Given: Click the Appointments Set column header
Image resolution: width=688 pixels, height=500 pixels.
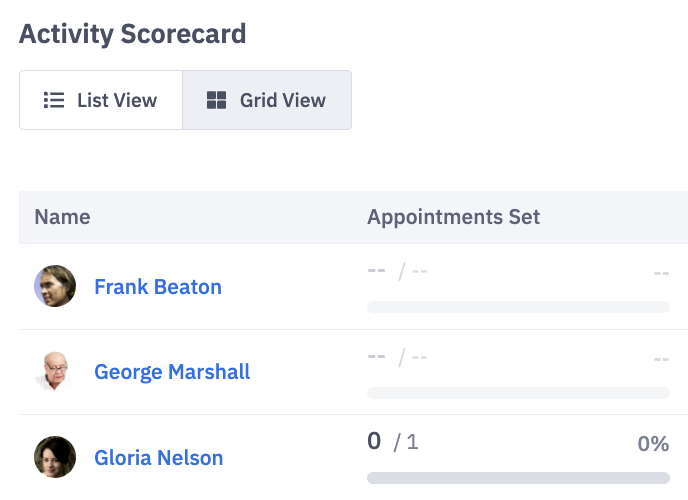Looking at the screenshot, I should pyautogui.click(x=453, y=217).
